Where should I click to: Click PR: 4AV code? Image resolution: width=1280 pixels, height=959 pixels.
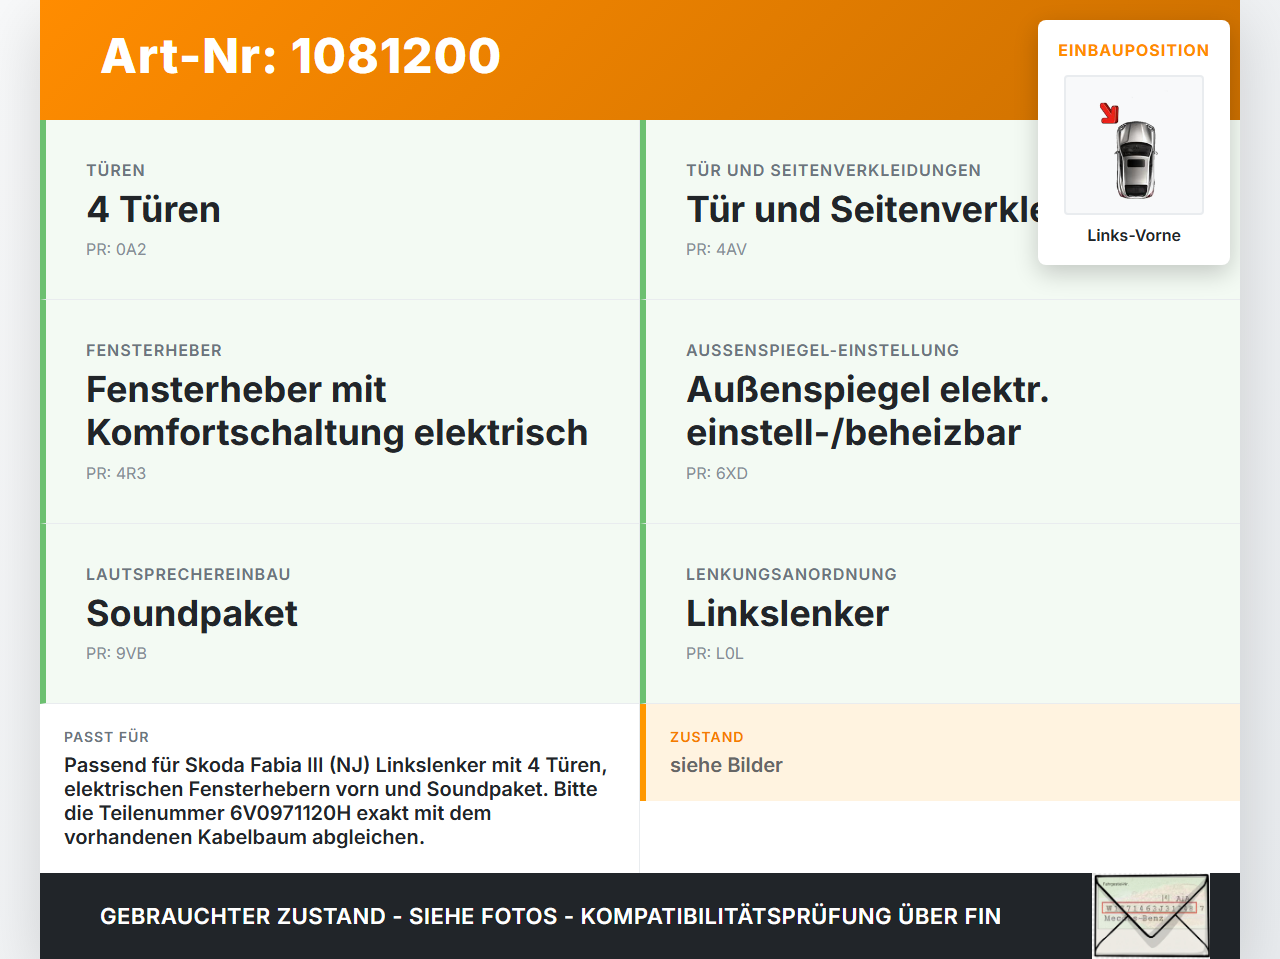[716, 249]
